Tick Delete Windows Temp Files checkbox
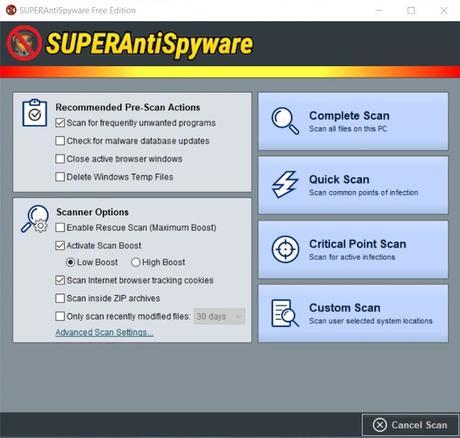This screenshot has width=460, height=438. tap(60, 177)
